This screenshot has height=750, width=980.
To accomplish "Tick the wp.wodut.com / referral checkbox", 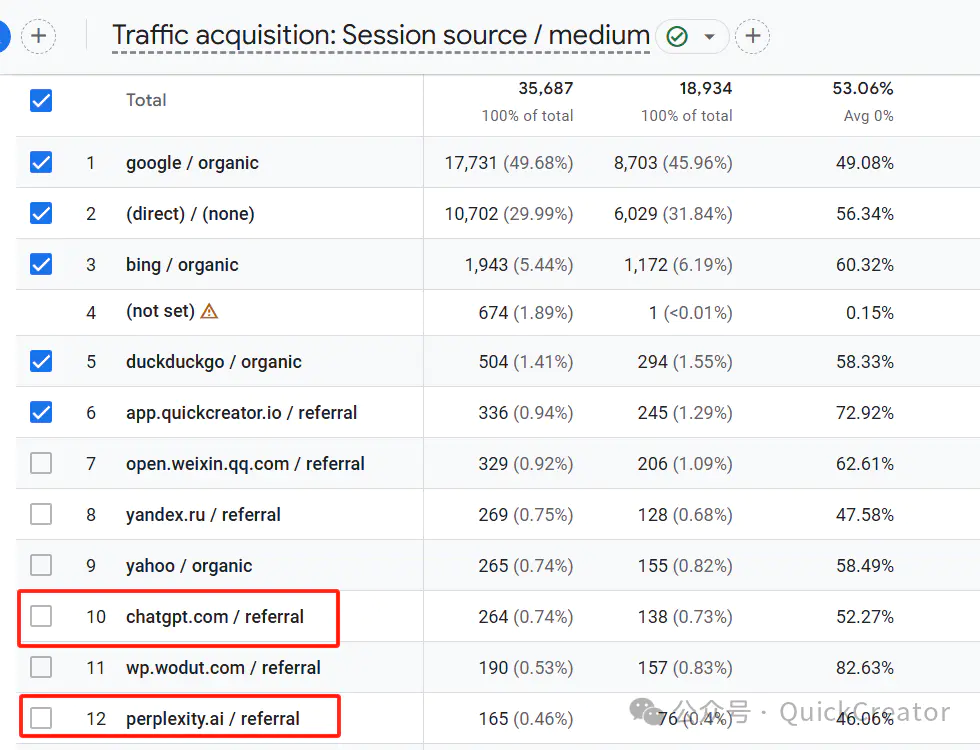I will coord(41,667).
